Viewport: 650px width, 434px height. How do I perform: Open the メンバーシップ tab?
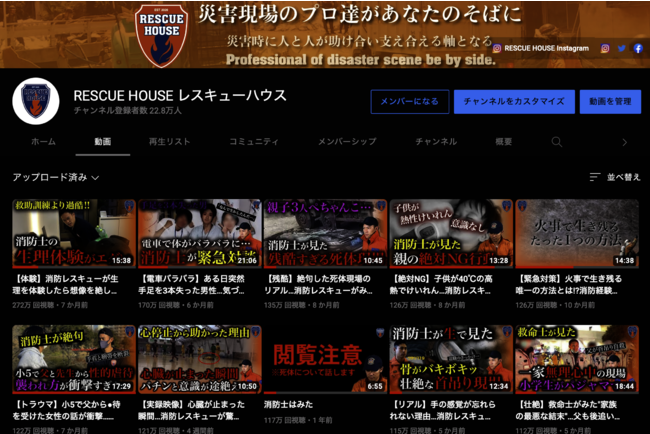click(x=347, y=142)
